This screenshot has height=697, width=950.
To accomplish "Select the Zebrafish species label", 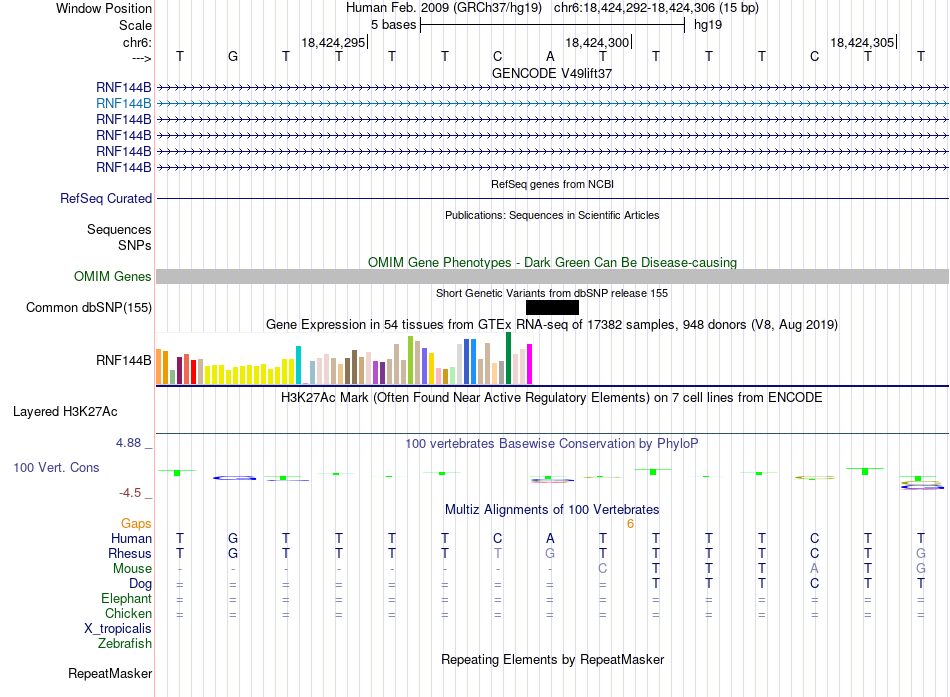I will click(125, 644).
